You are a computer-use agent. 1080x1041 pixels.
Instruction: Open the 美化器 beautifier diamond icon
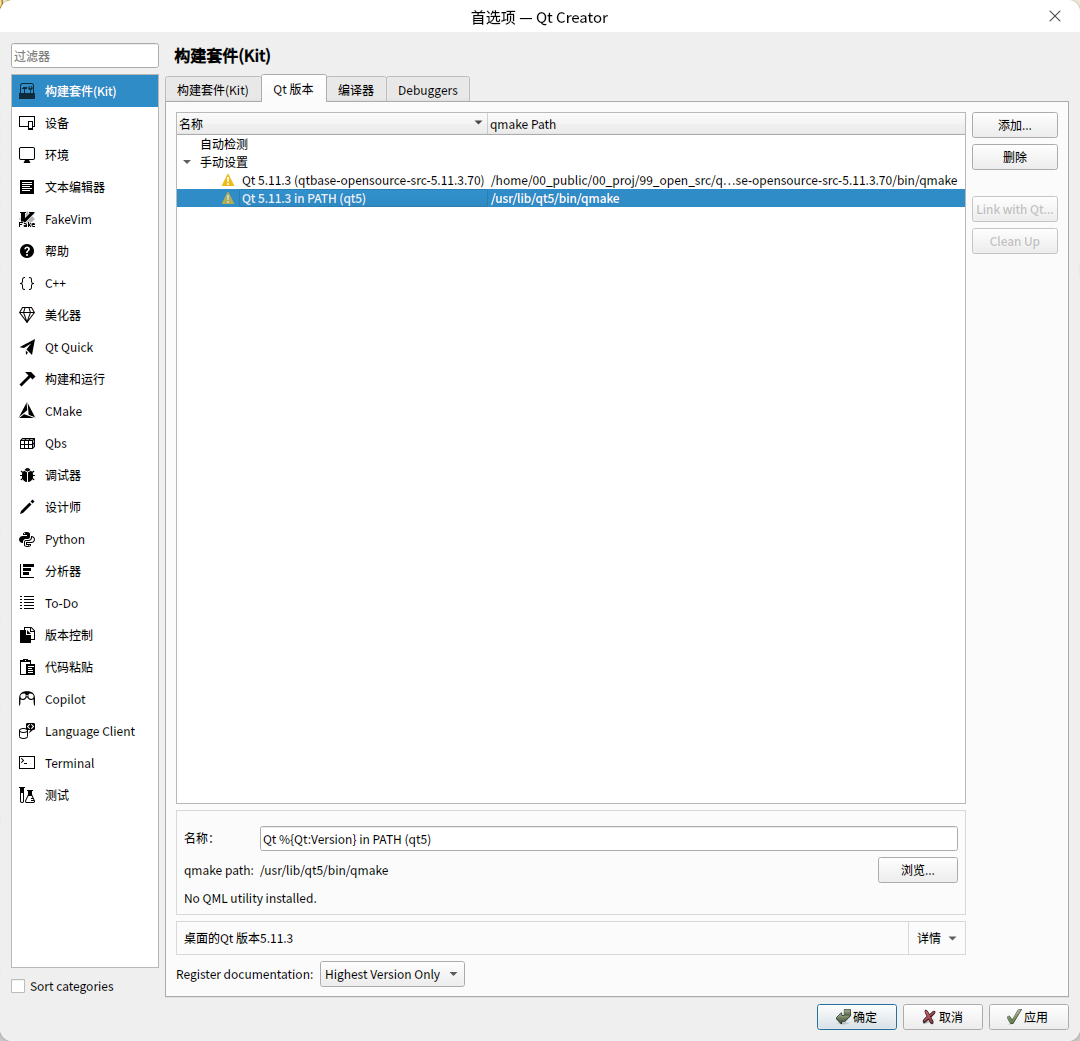click(x=27, y=315)
